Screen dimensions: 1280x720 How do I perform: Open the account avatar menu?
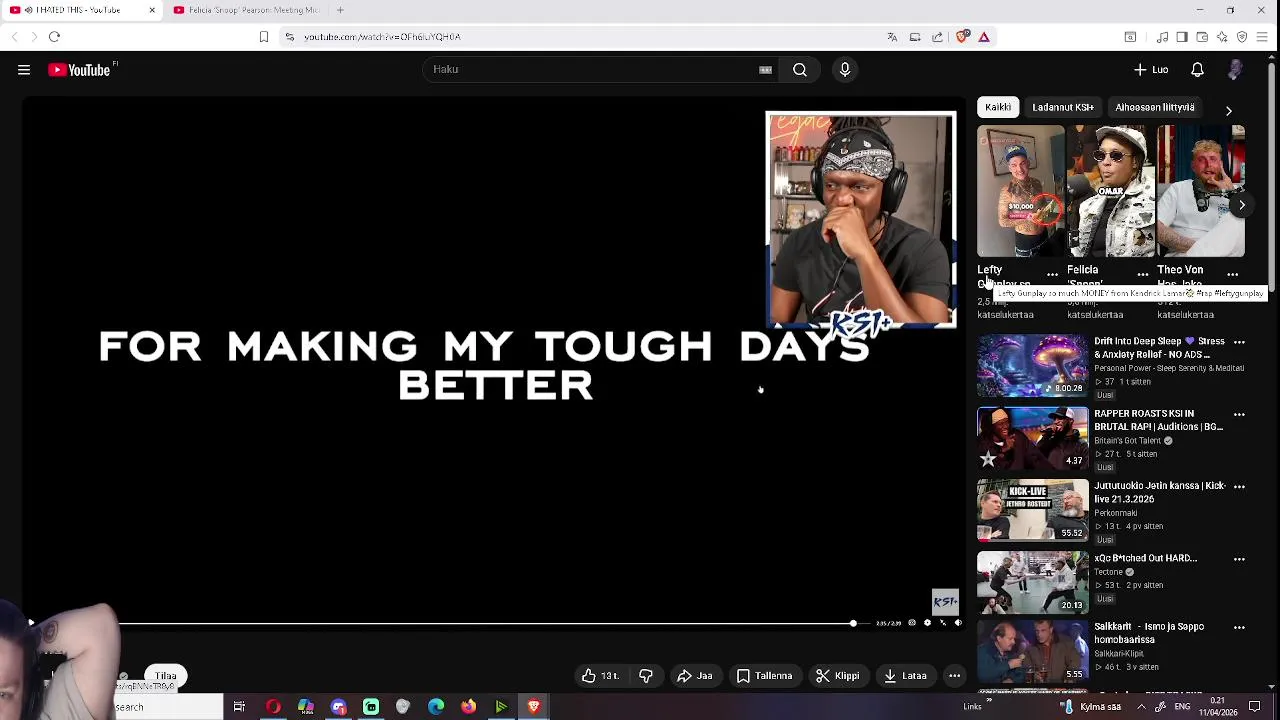[x=1235, y=70]
